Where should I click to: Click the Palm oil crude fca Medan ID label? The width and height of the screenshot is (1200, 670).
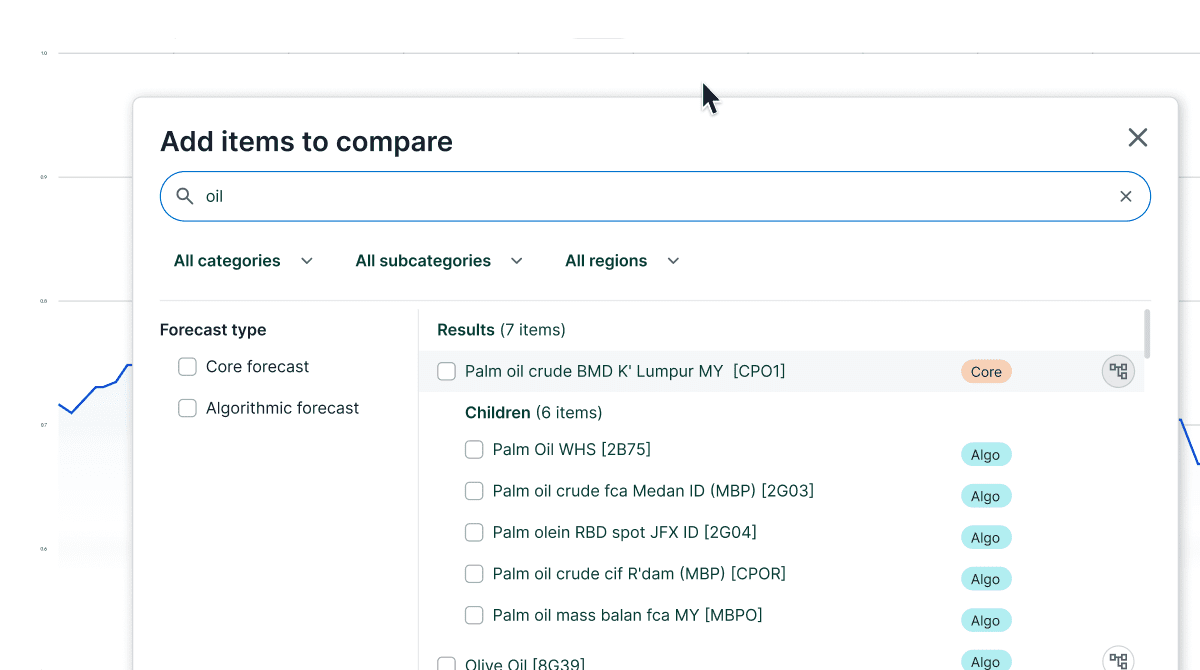click(652, 491)
